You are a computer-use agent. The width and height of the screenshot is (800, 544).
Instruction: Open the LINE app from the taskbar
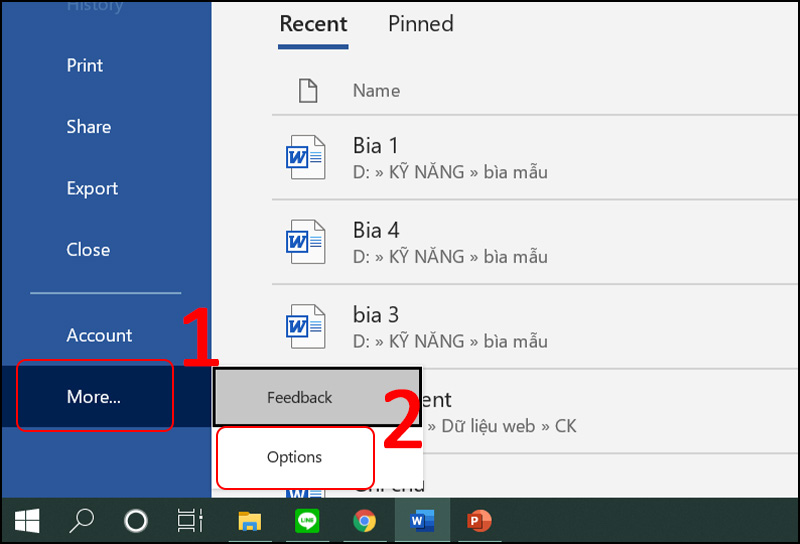307,521
